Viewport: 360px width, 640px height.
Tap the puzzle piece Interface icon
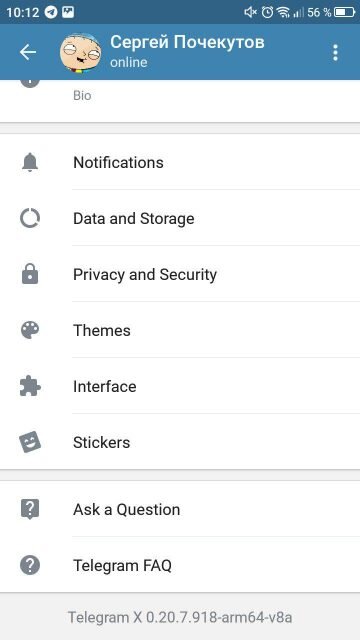click(30, 386)
